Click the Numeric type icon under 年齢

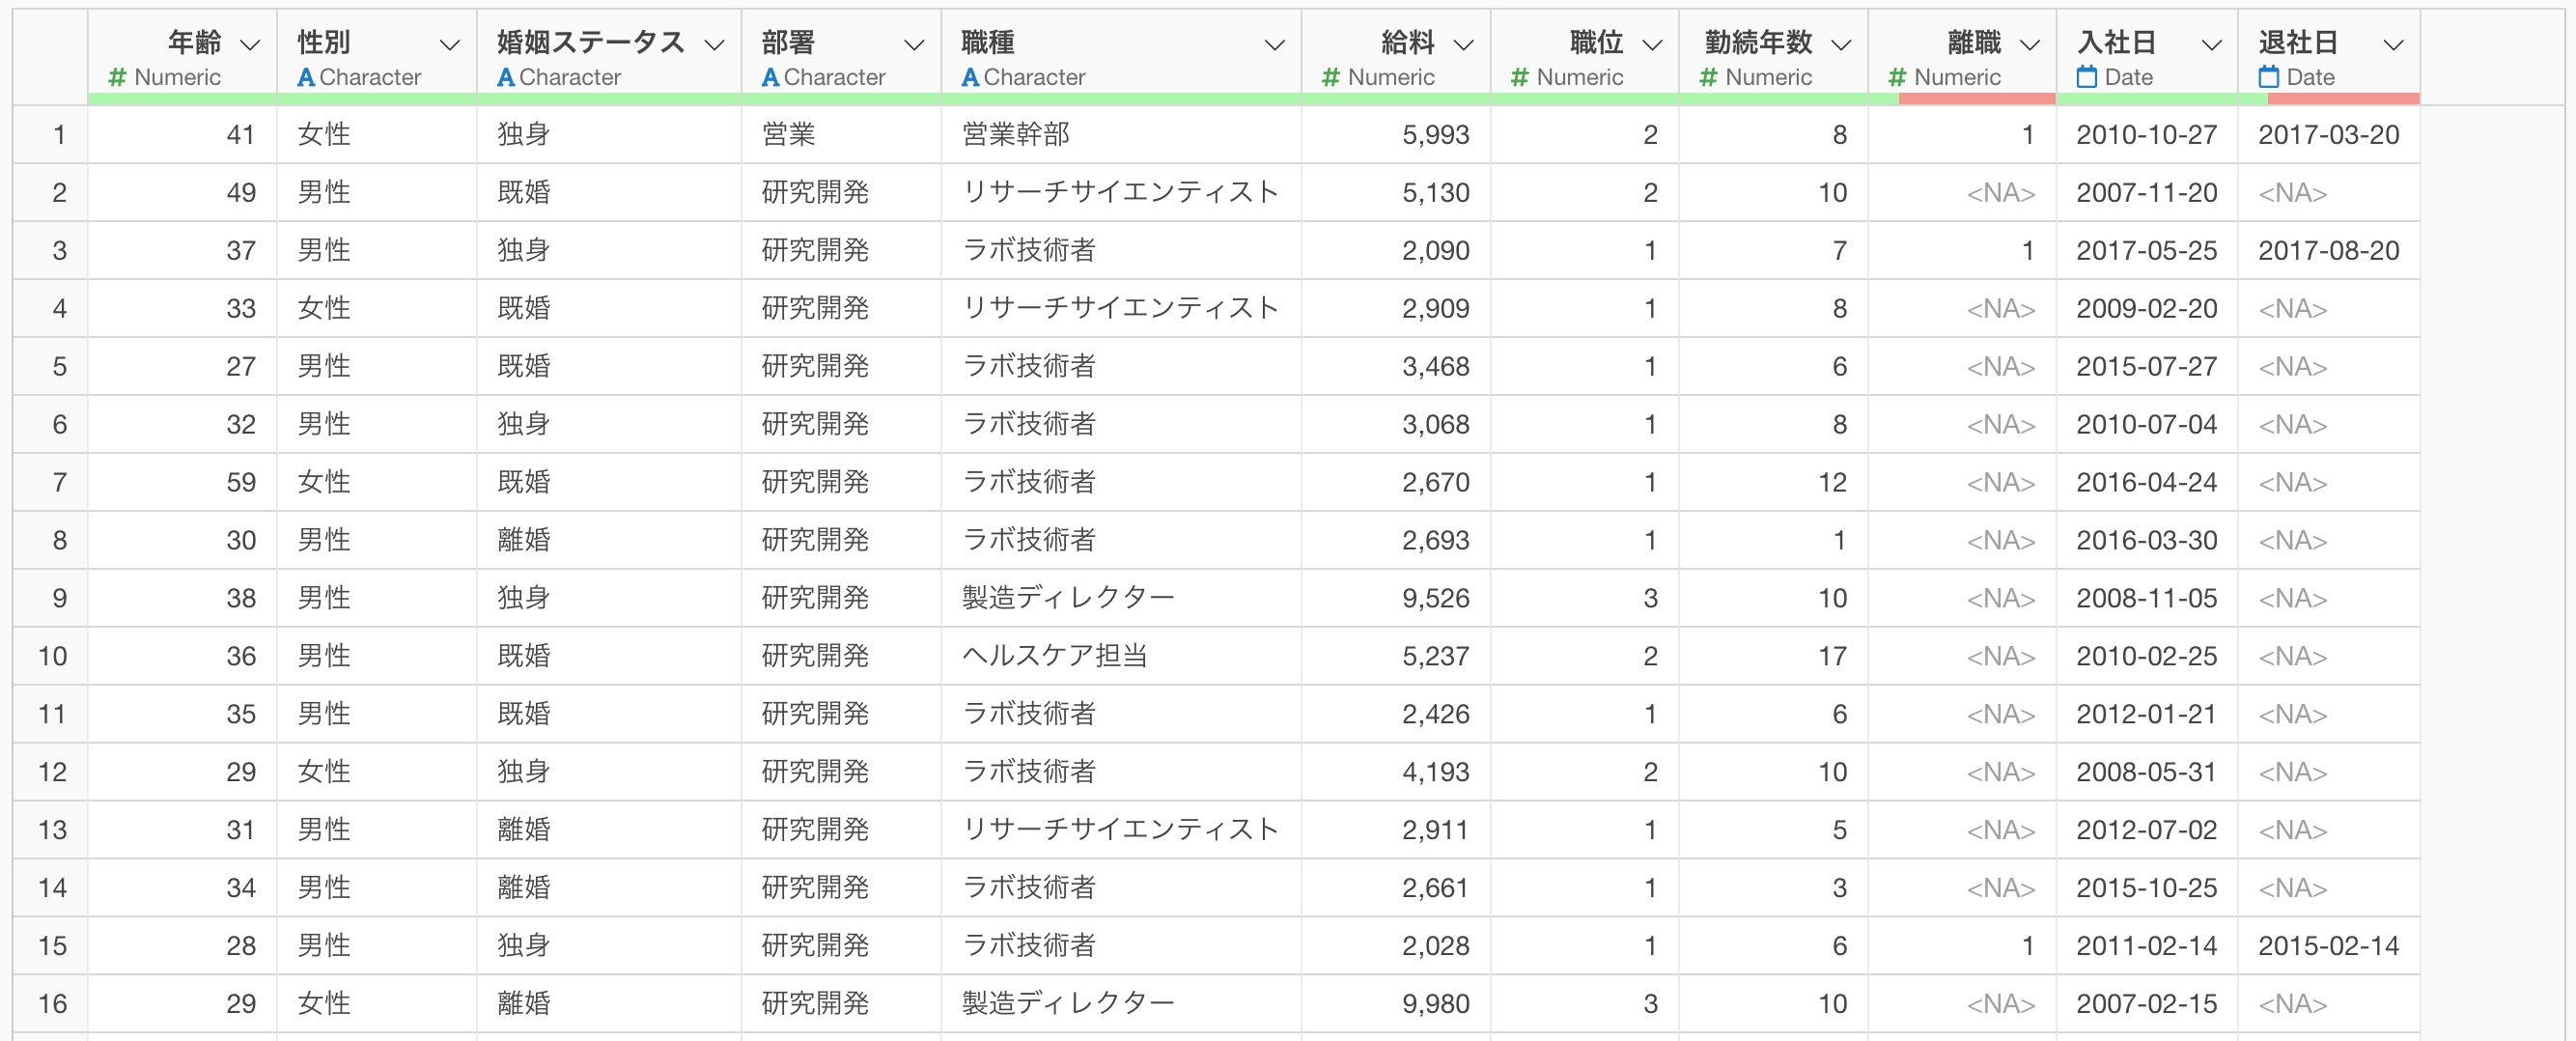(x=117, y=77)
